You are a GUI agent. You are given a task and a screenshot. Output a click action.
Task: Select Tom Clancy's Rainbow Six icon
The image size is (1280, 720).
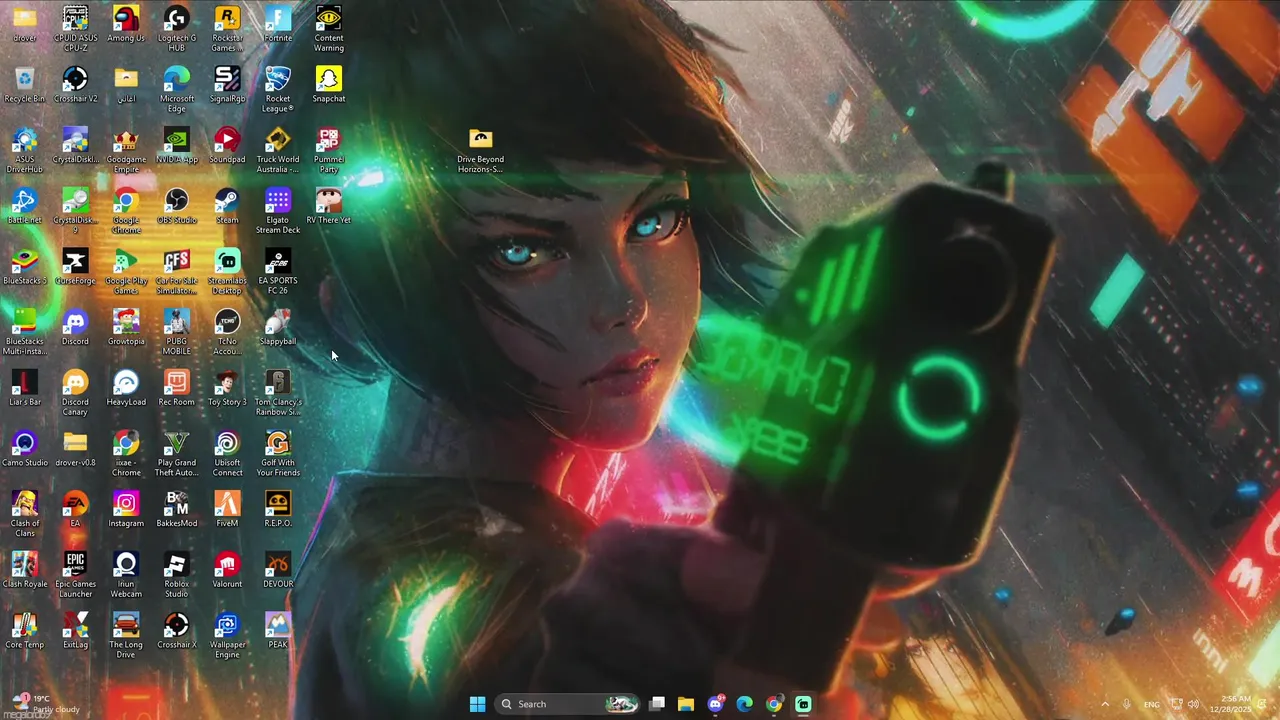pos(278,394)
